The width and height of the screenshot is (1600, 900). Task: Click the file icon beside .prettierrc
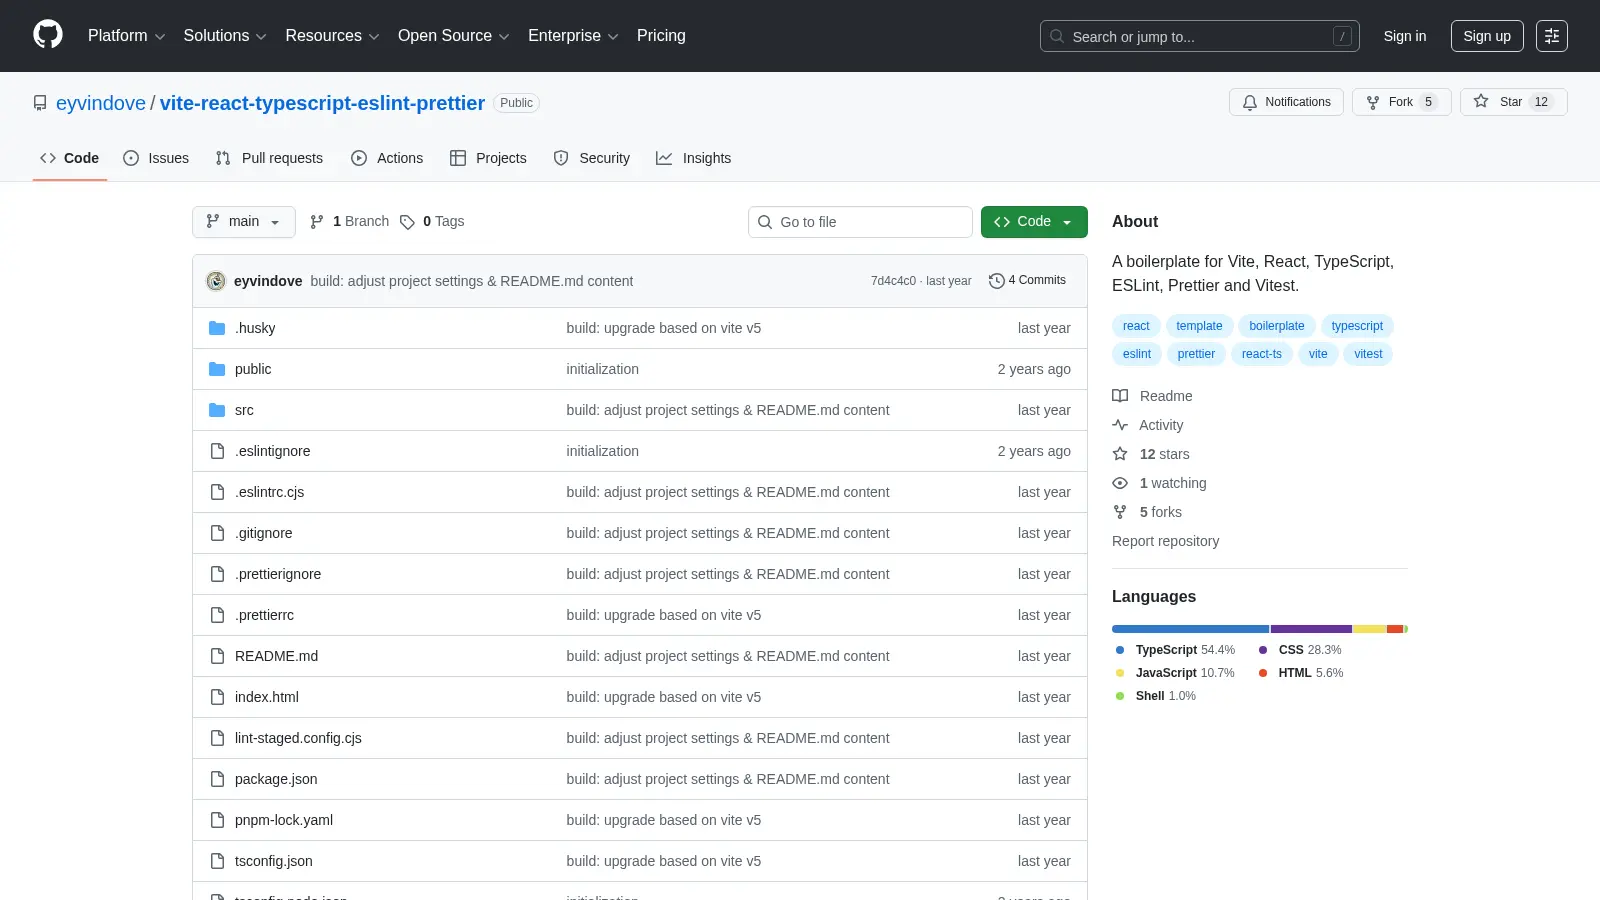click(217, 615)
